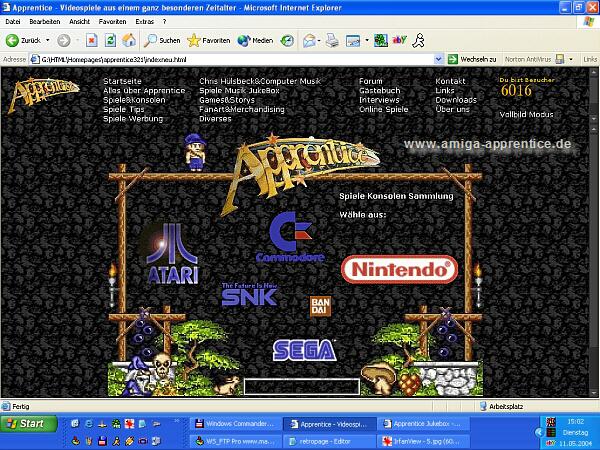Switch to retropage - Editor taskbar window
This screenshot has width=600, height=450.
pyautogui.click(x=329, y=441)
